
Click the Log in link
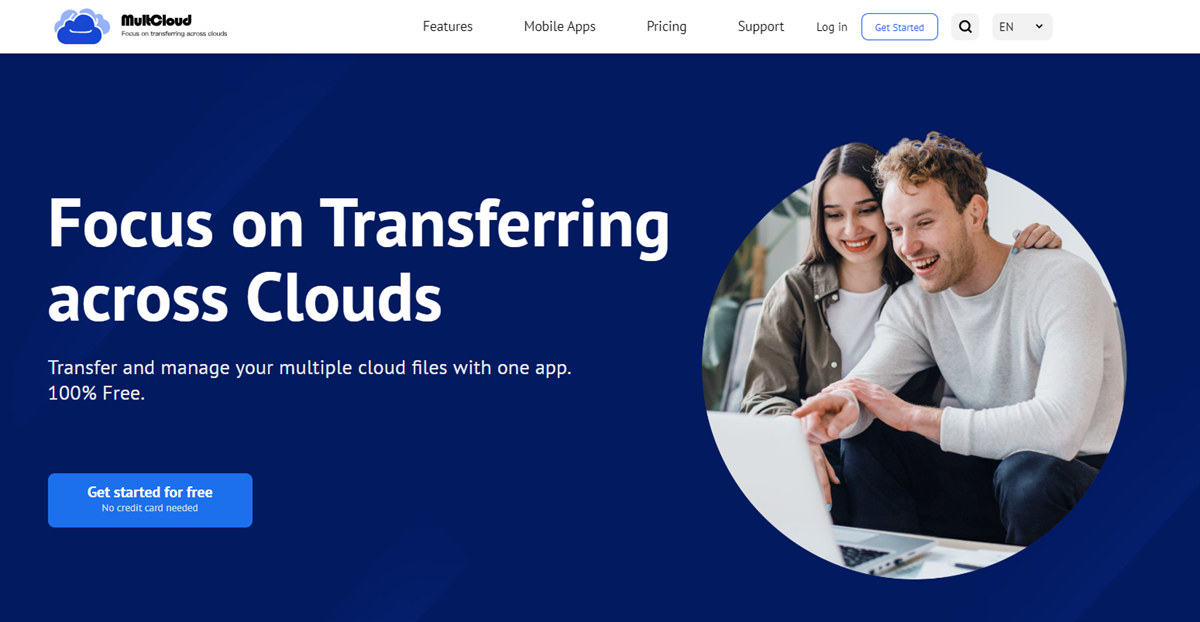832,27
